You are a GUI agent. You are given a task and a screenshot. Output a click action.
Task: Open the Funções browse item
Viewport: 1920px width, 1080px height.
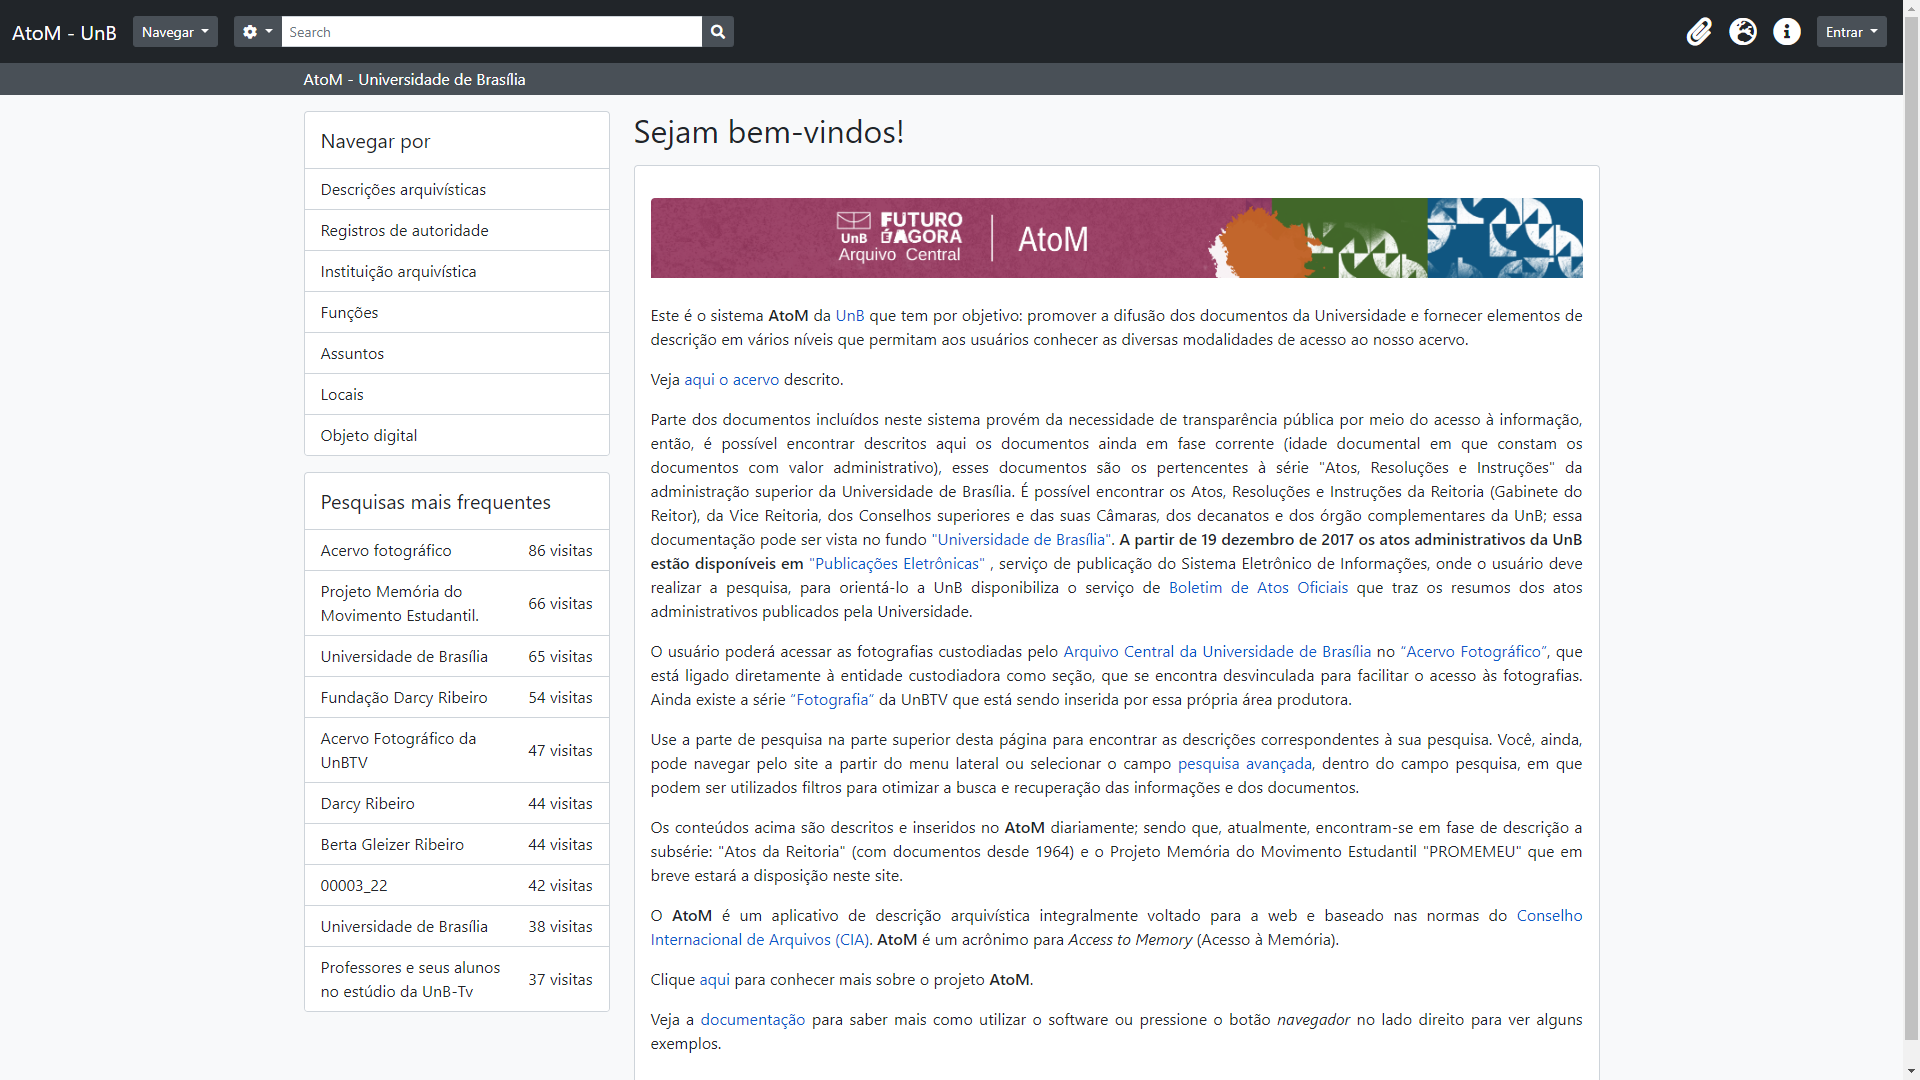point(349,313)
